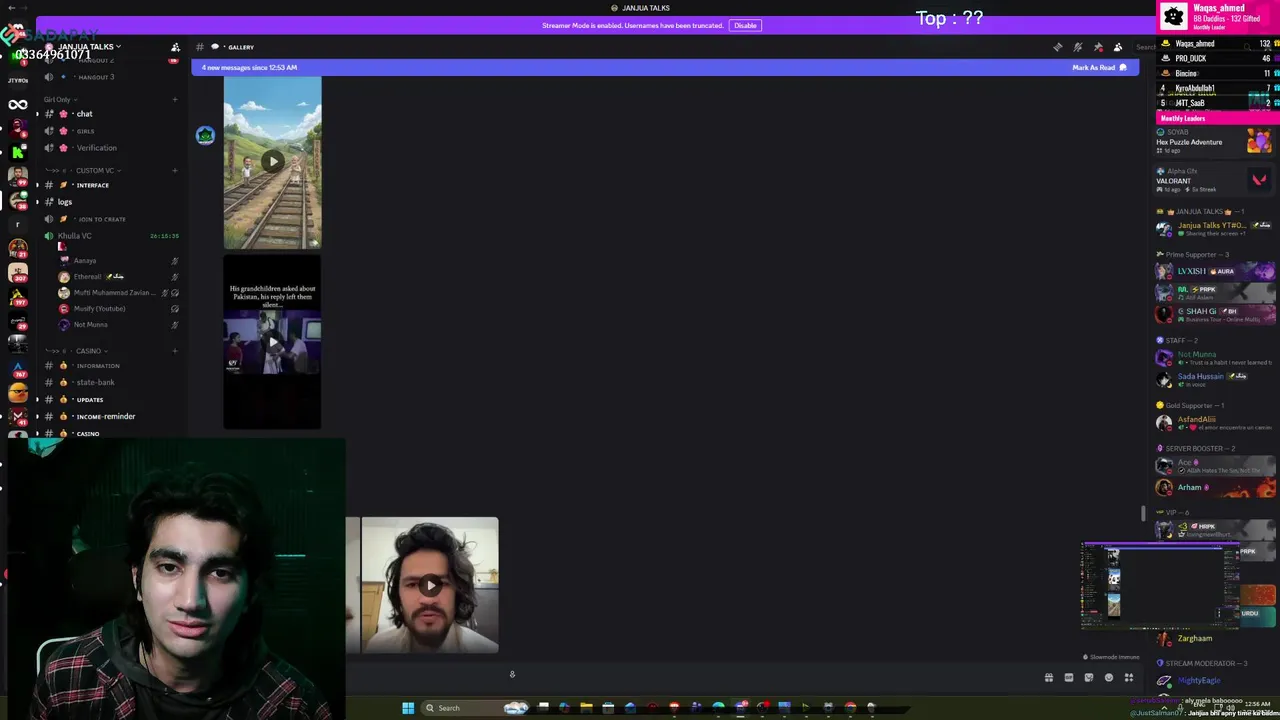Viewport: 1280px width, 720px height.
Task: Play the curly-haired man video
Action: (x=429, y=585)
